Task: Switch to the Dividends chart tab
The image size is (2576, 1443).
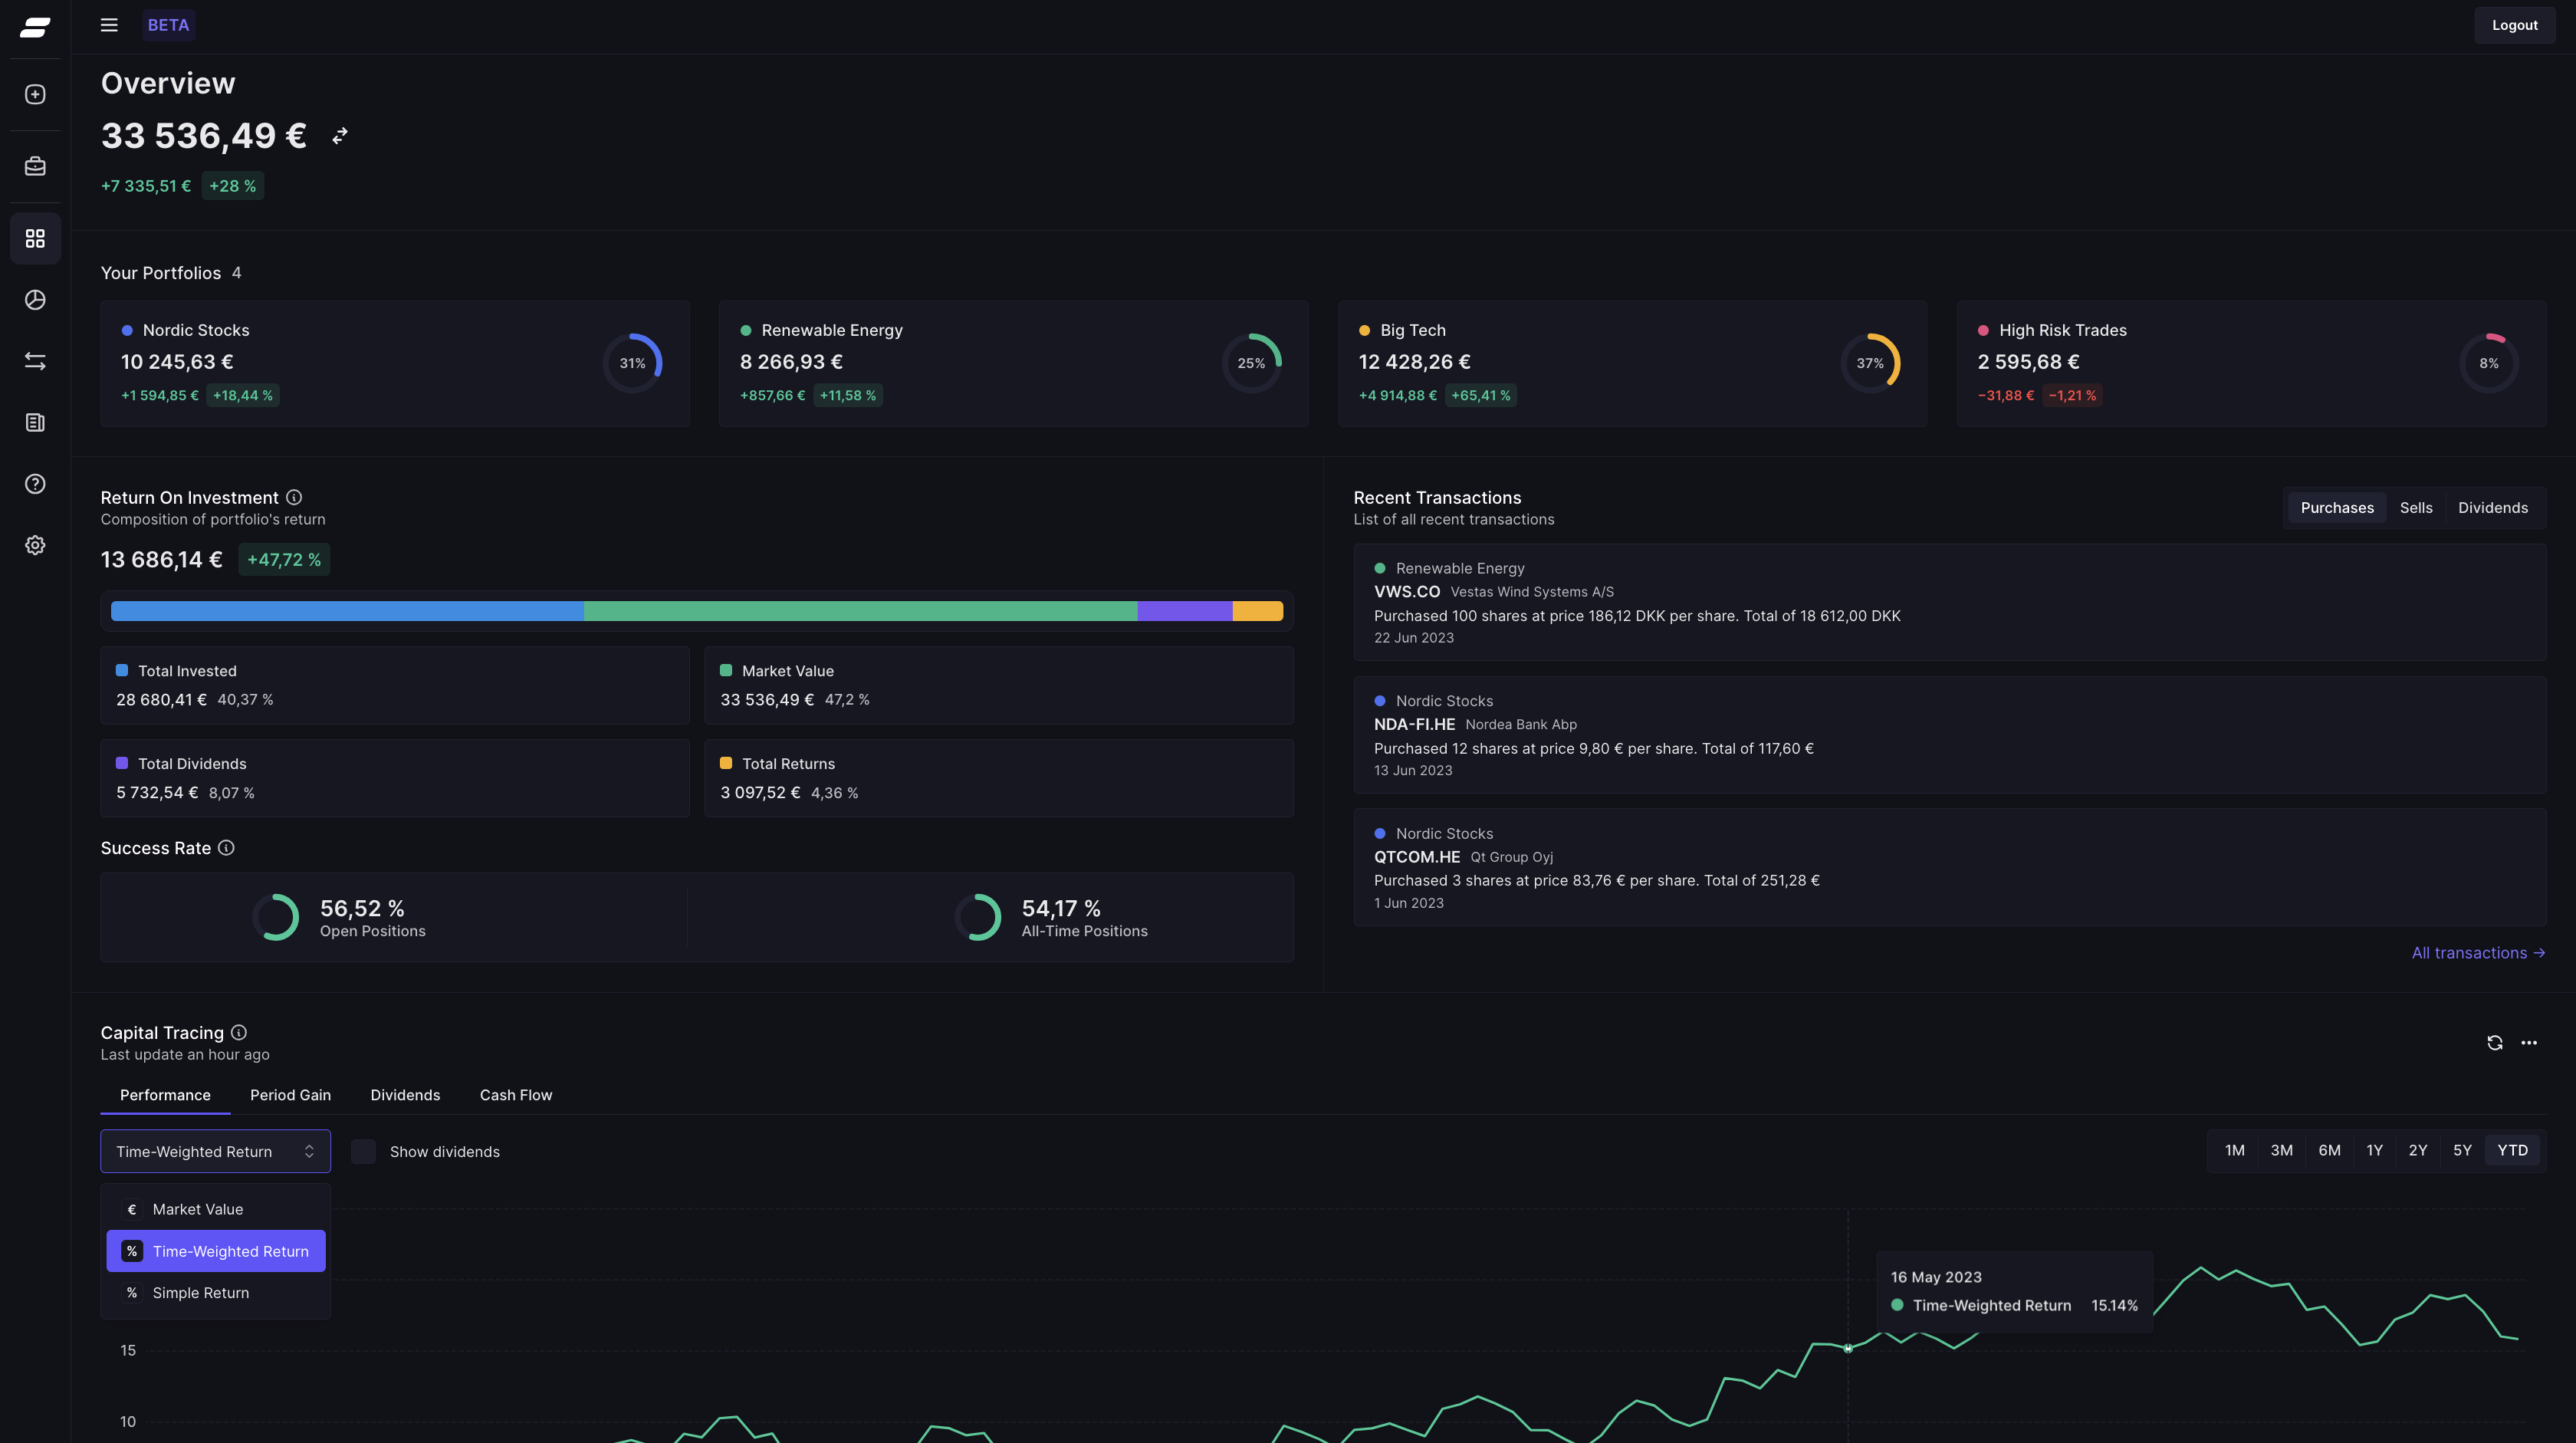Action: (x=405, y=1095)
